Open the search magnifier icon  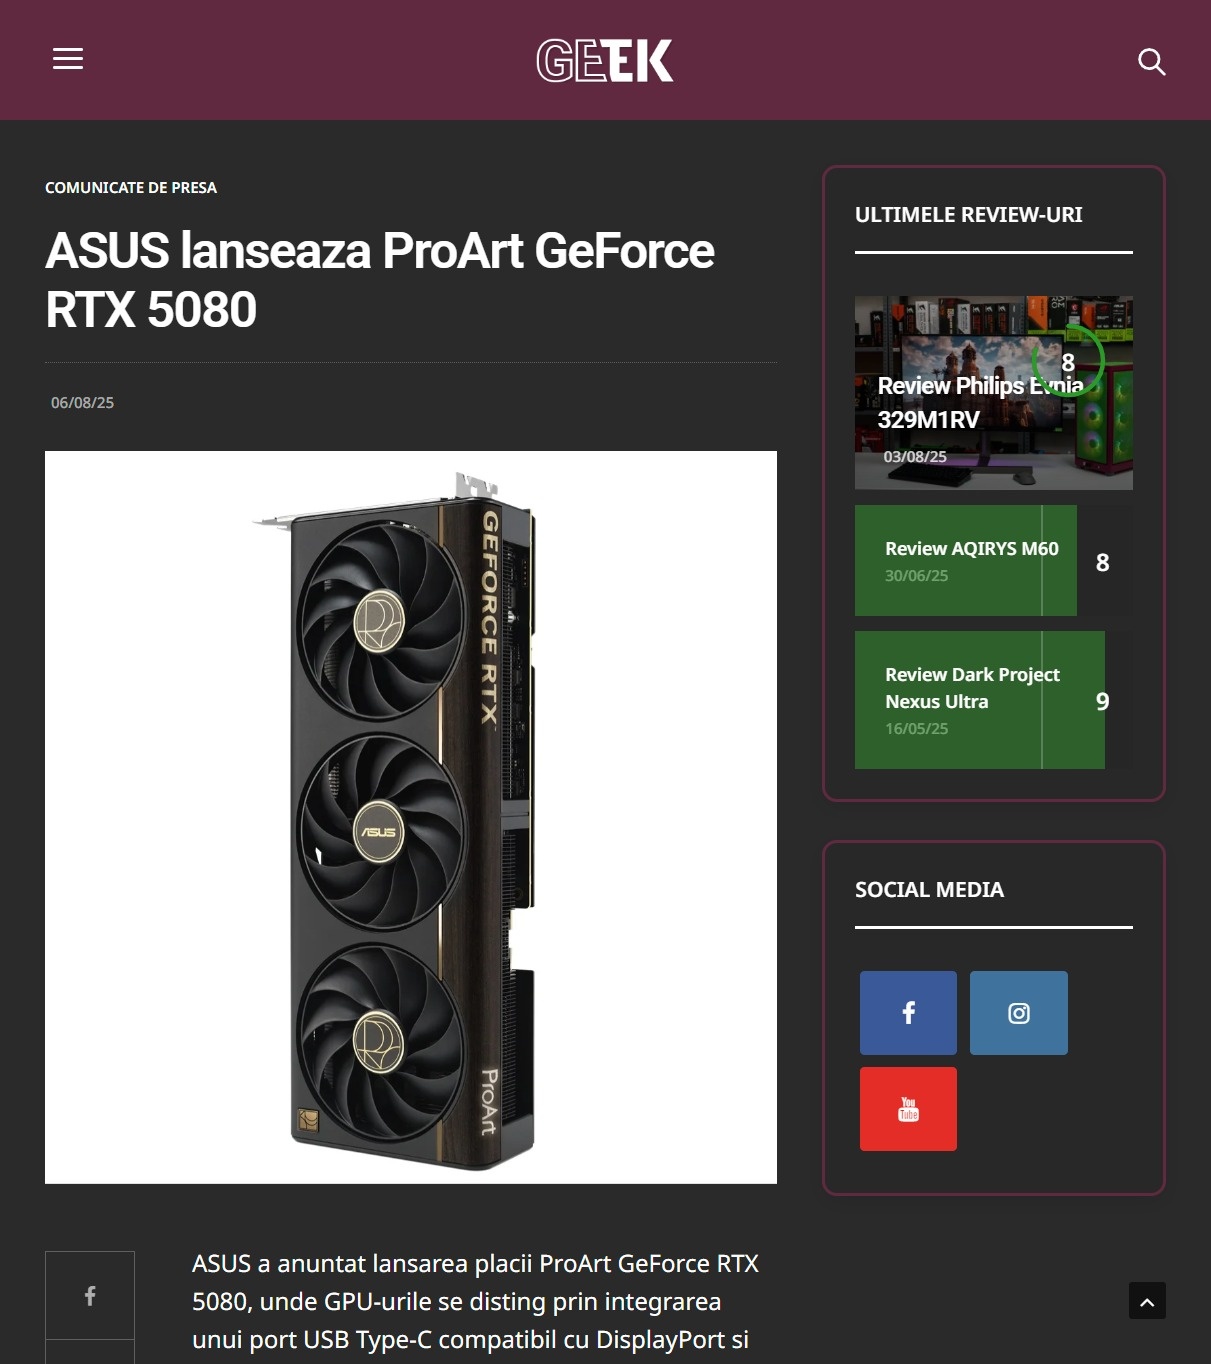point(1152,62)
